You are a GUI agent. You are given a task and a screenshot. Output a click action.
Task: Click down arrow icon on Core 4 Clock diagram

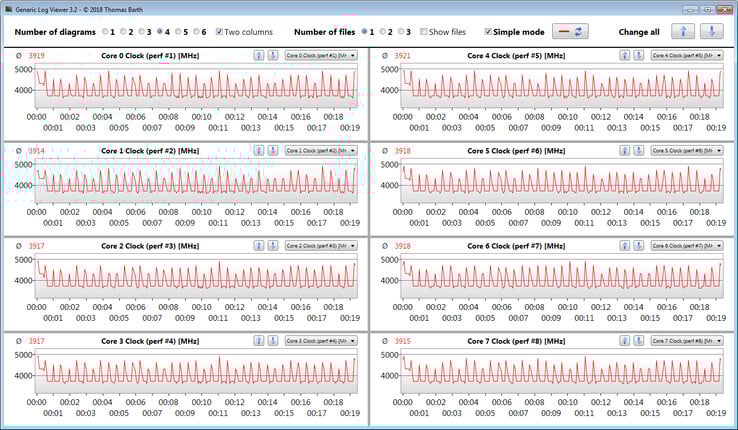coord(638,56)
